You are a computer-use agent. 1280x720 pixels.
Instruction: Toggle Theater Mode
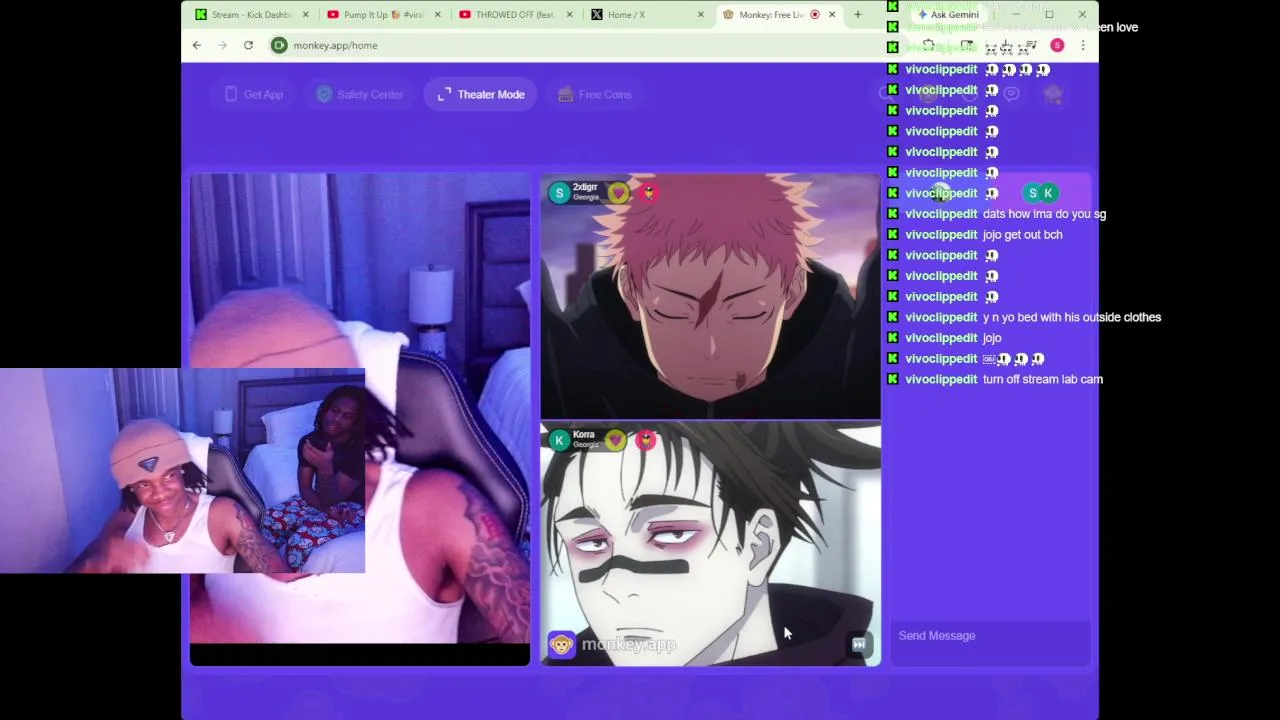(481, 94)
